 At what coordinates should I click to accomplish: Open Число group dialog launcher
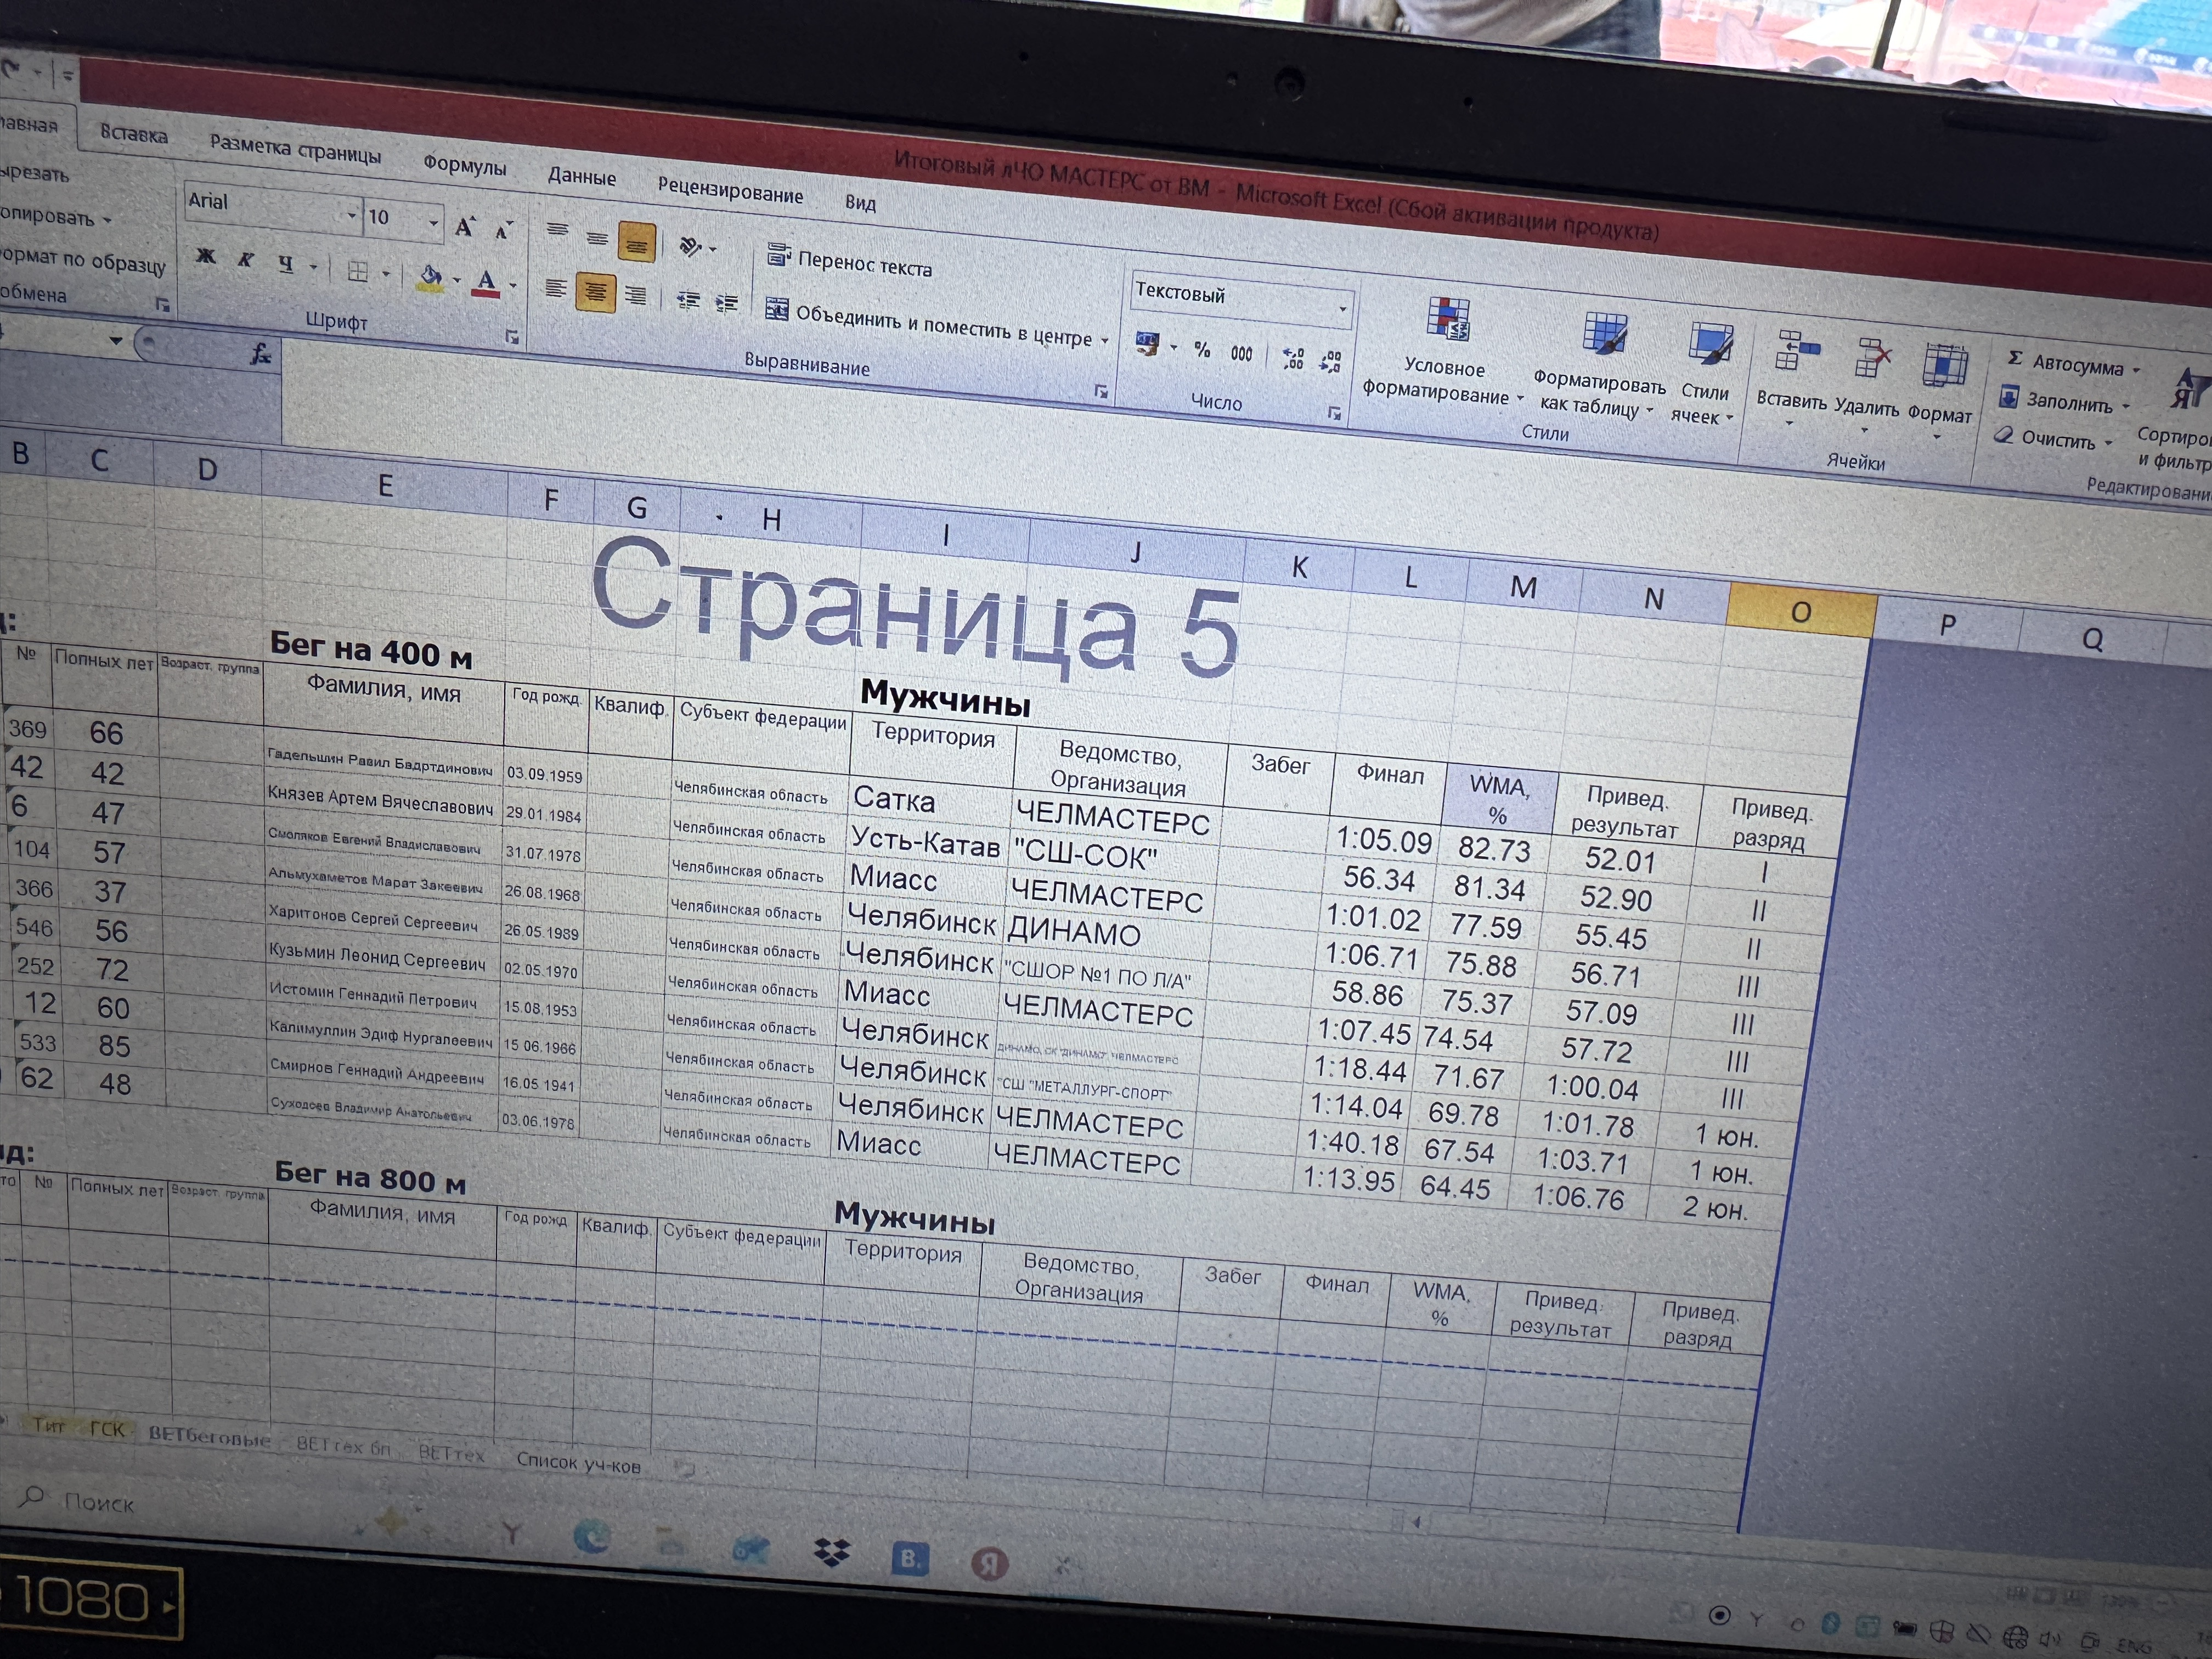[x=1334, y=413]
